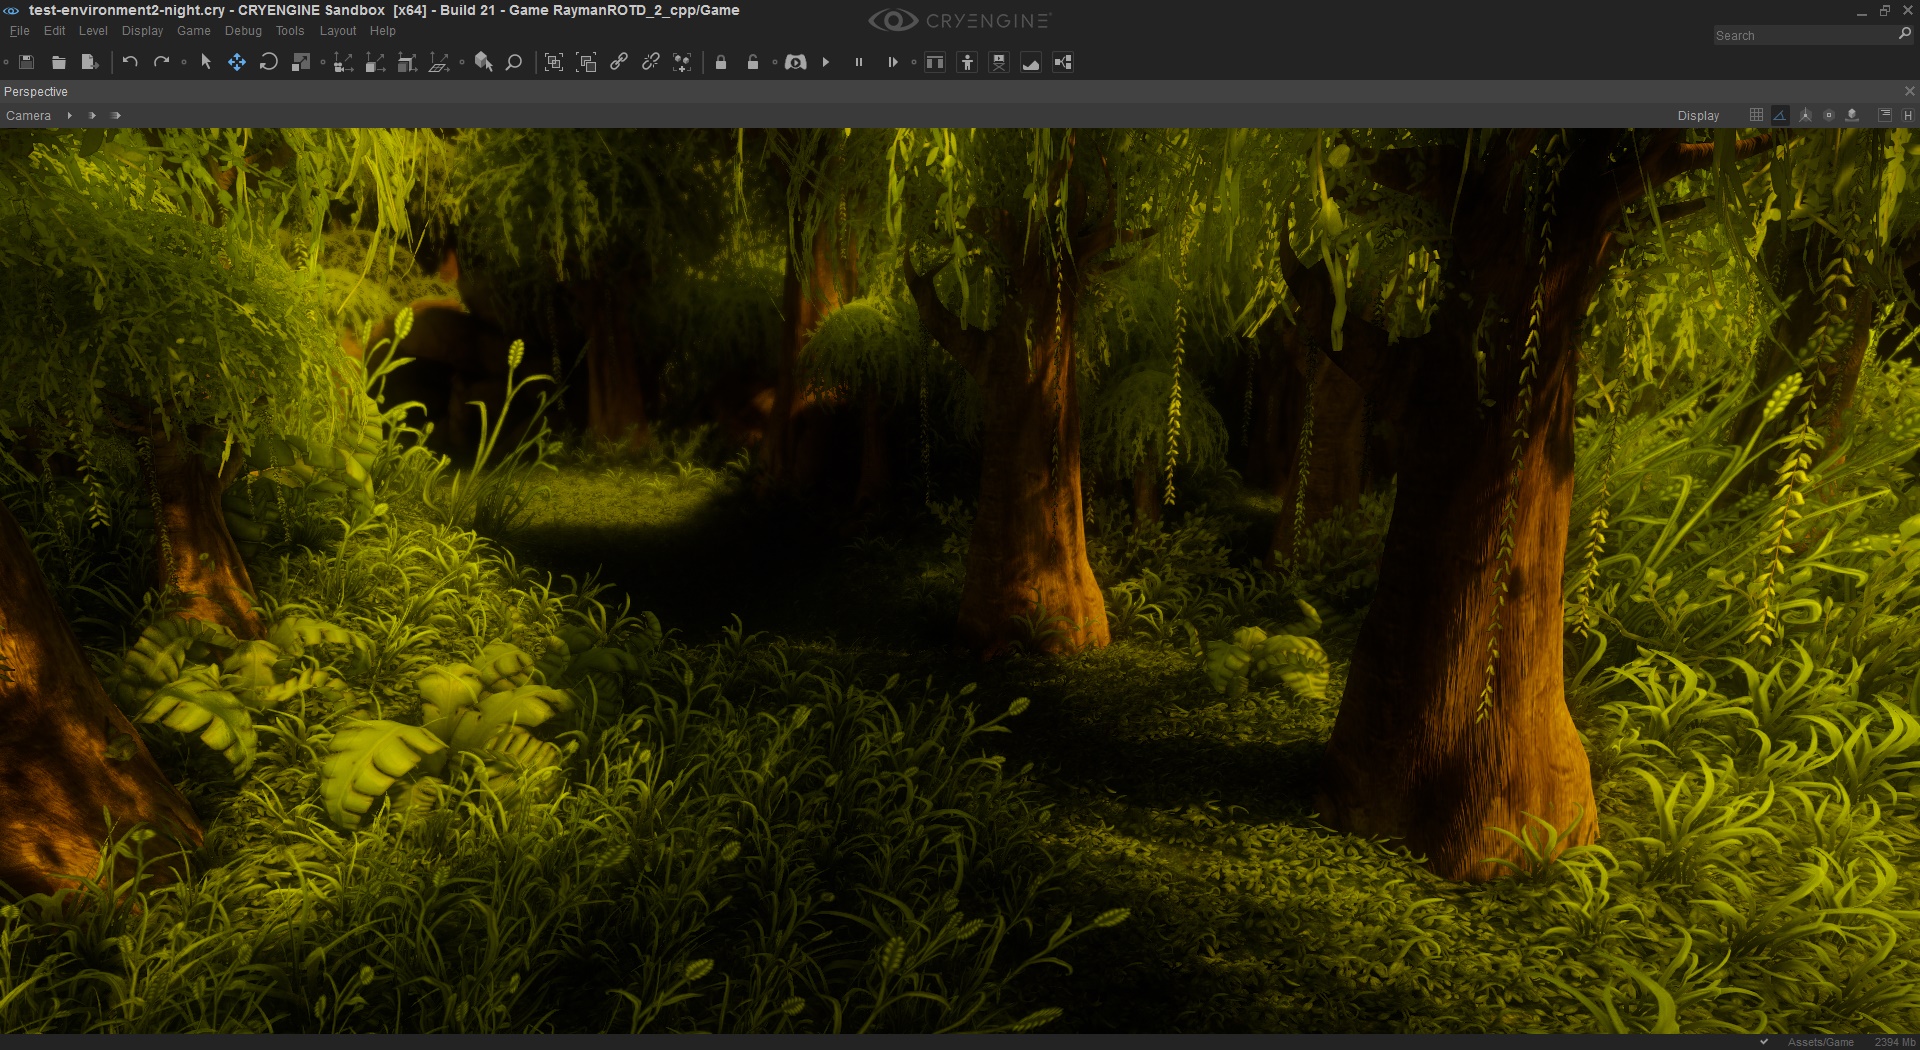
Task: Click the 2394 Mb memory indicator
Action: (1895, 1042)
